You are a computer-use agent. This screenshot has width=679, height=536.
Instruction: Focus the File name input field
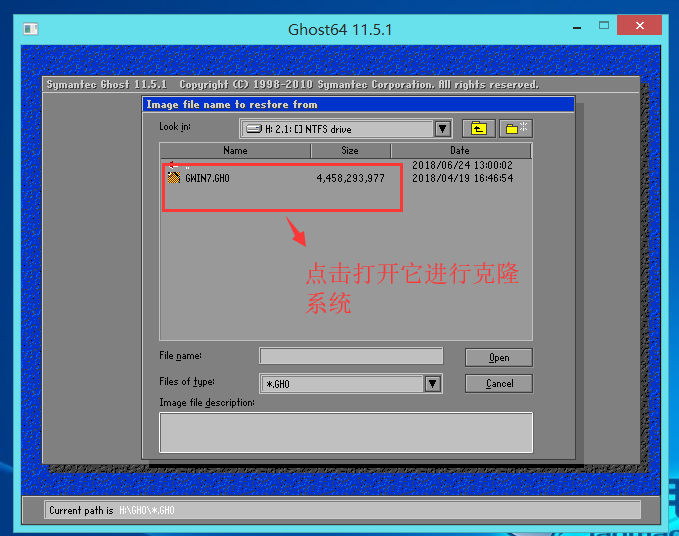click(351, 356)
